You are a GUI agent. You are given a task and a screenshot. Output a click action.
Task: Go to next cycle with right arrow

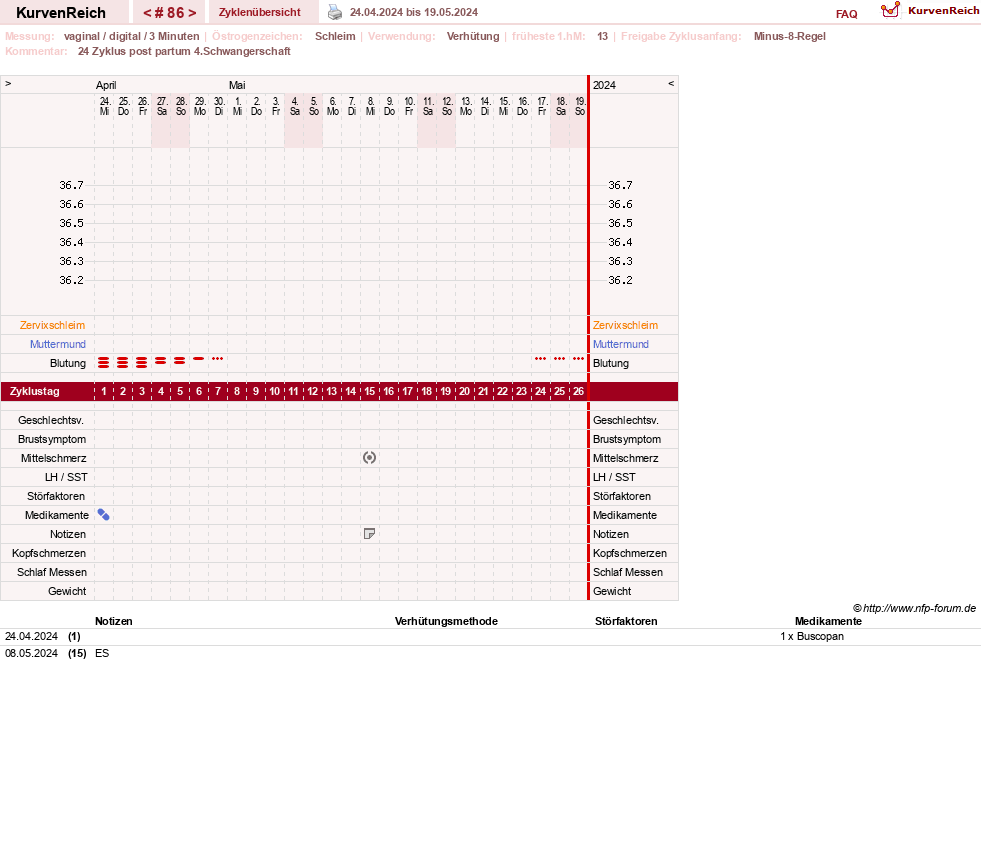pyautogui.click(x=192, y=13)
